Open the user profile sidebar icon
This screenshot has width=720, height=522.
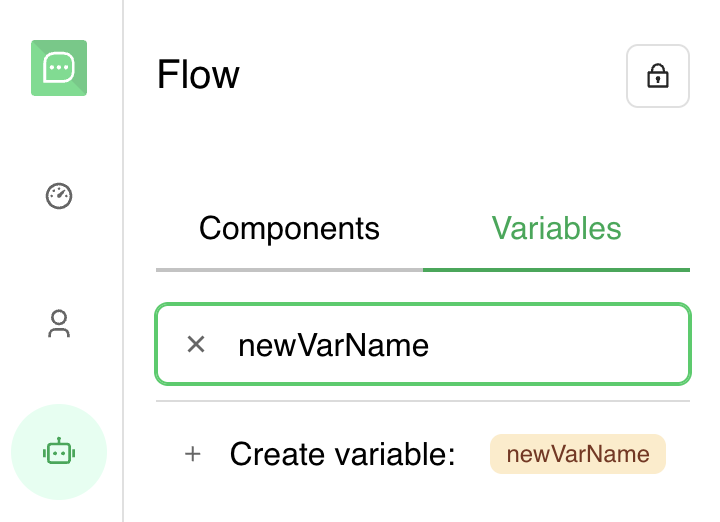59,324
